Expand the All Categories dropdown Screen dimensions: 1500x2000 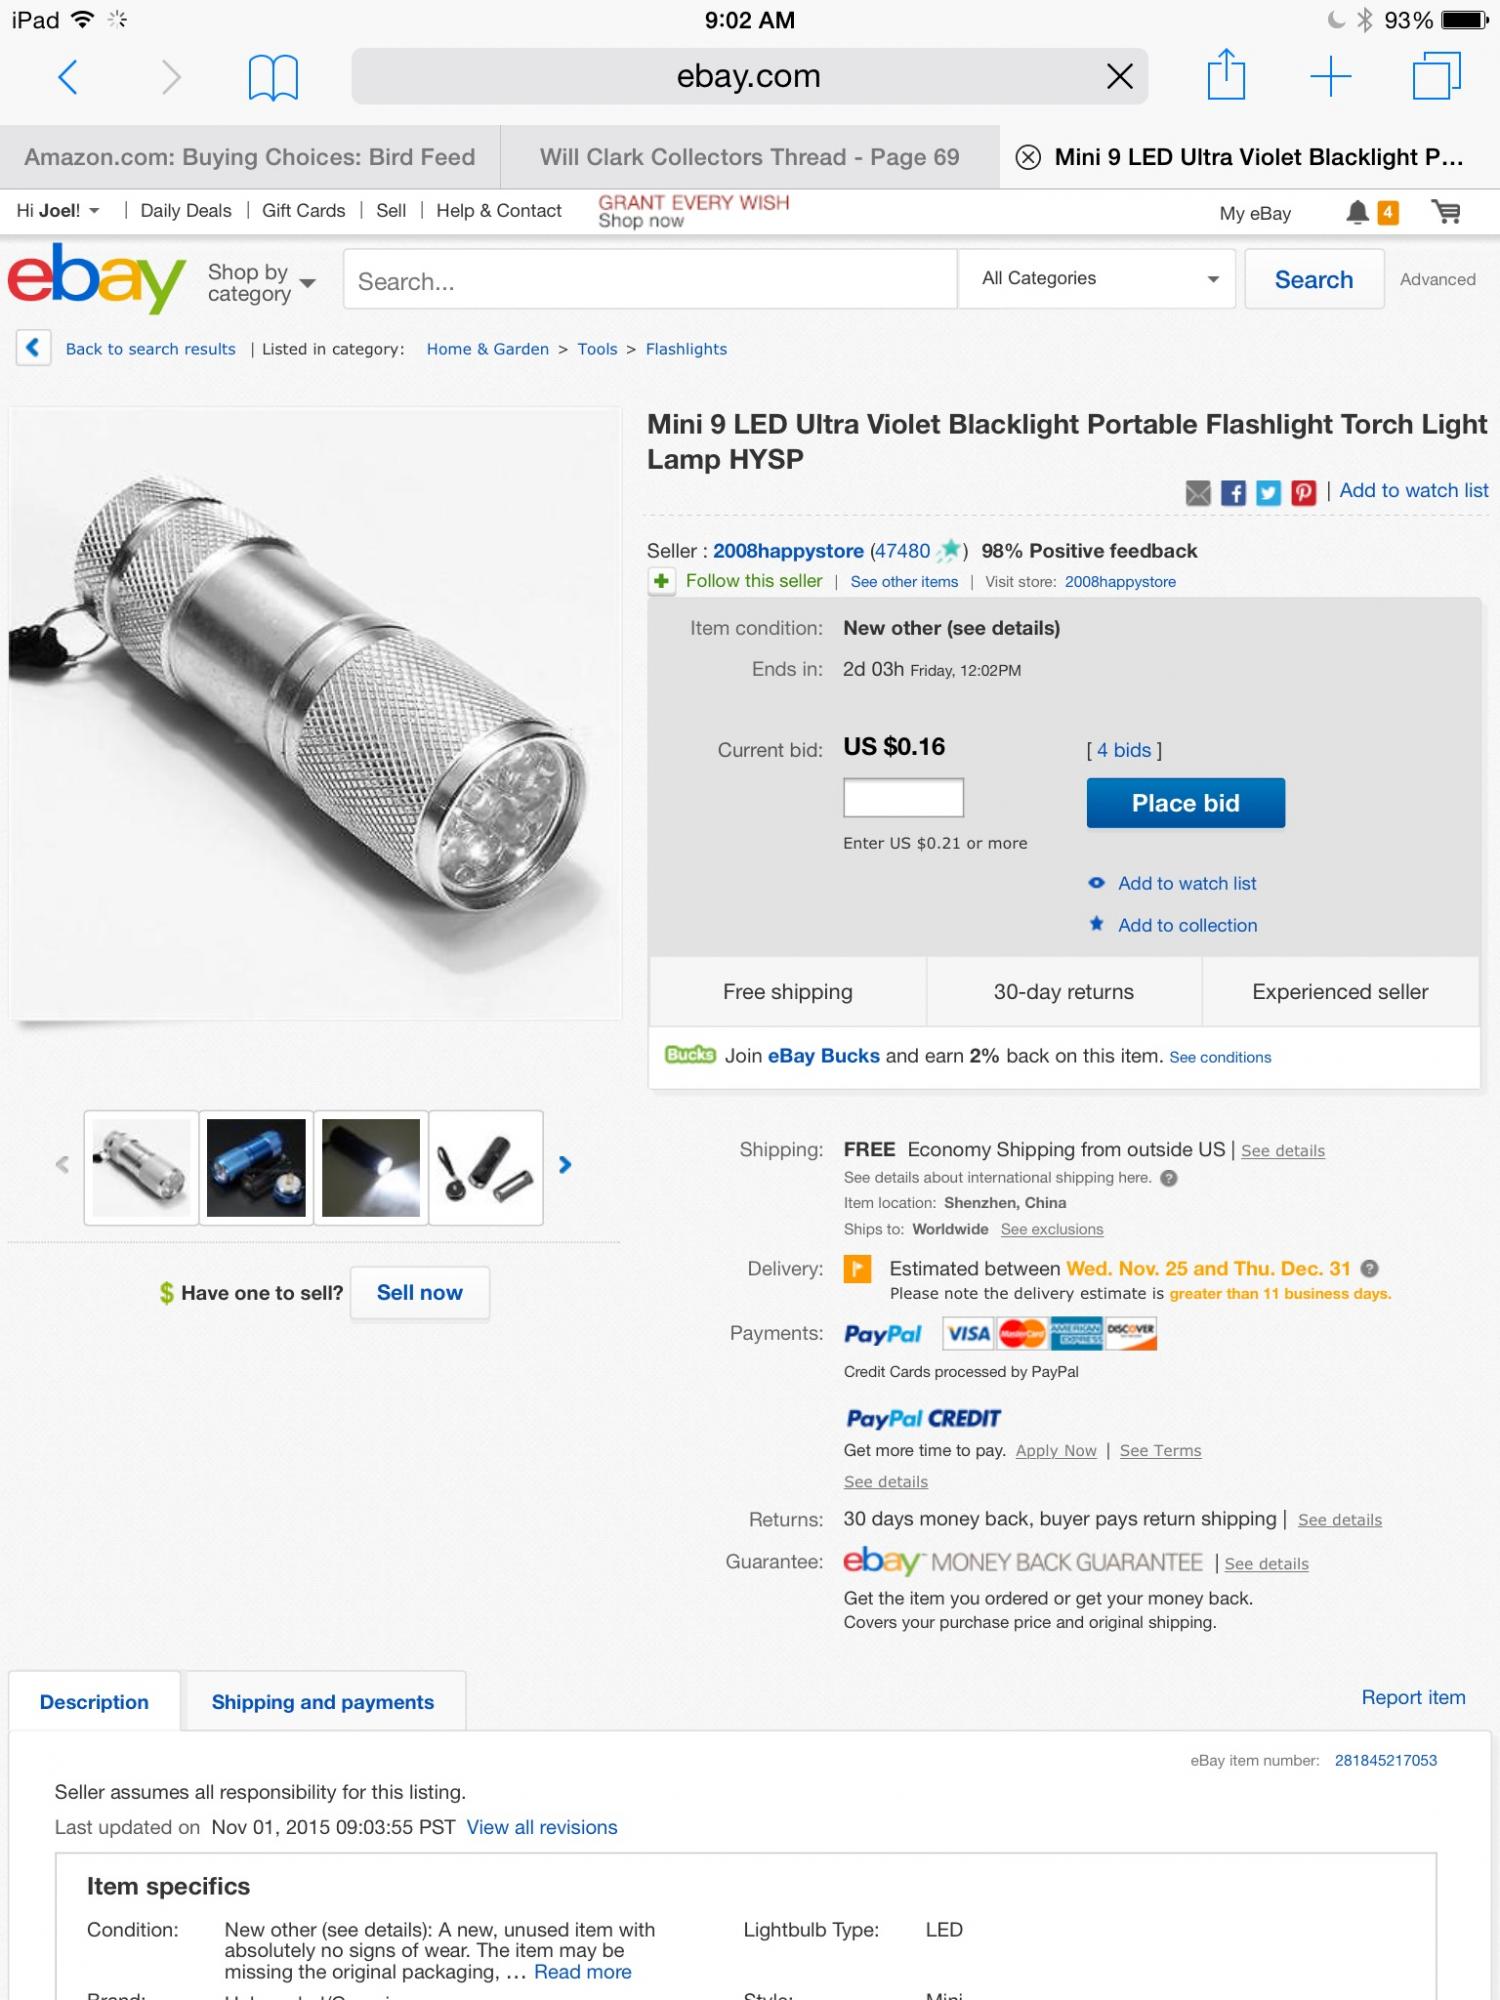[x=1097, y=279]
